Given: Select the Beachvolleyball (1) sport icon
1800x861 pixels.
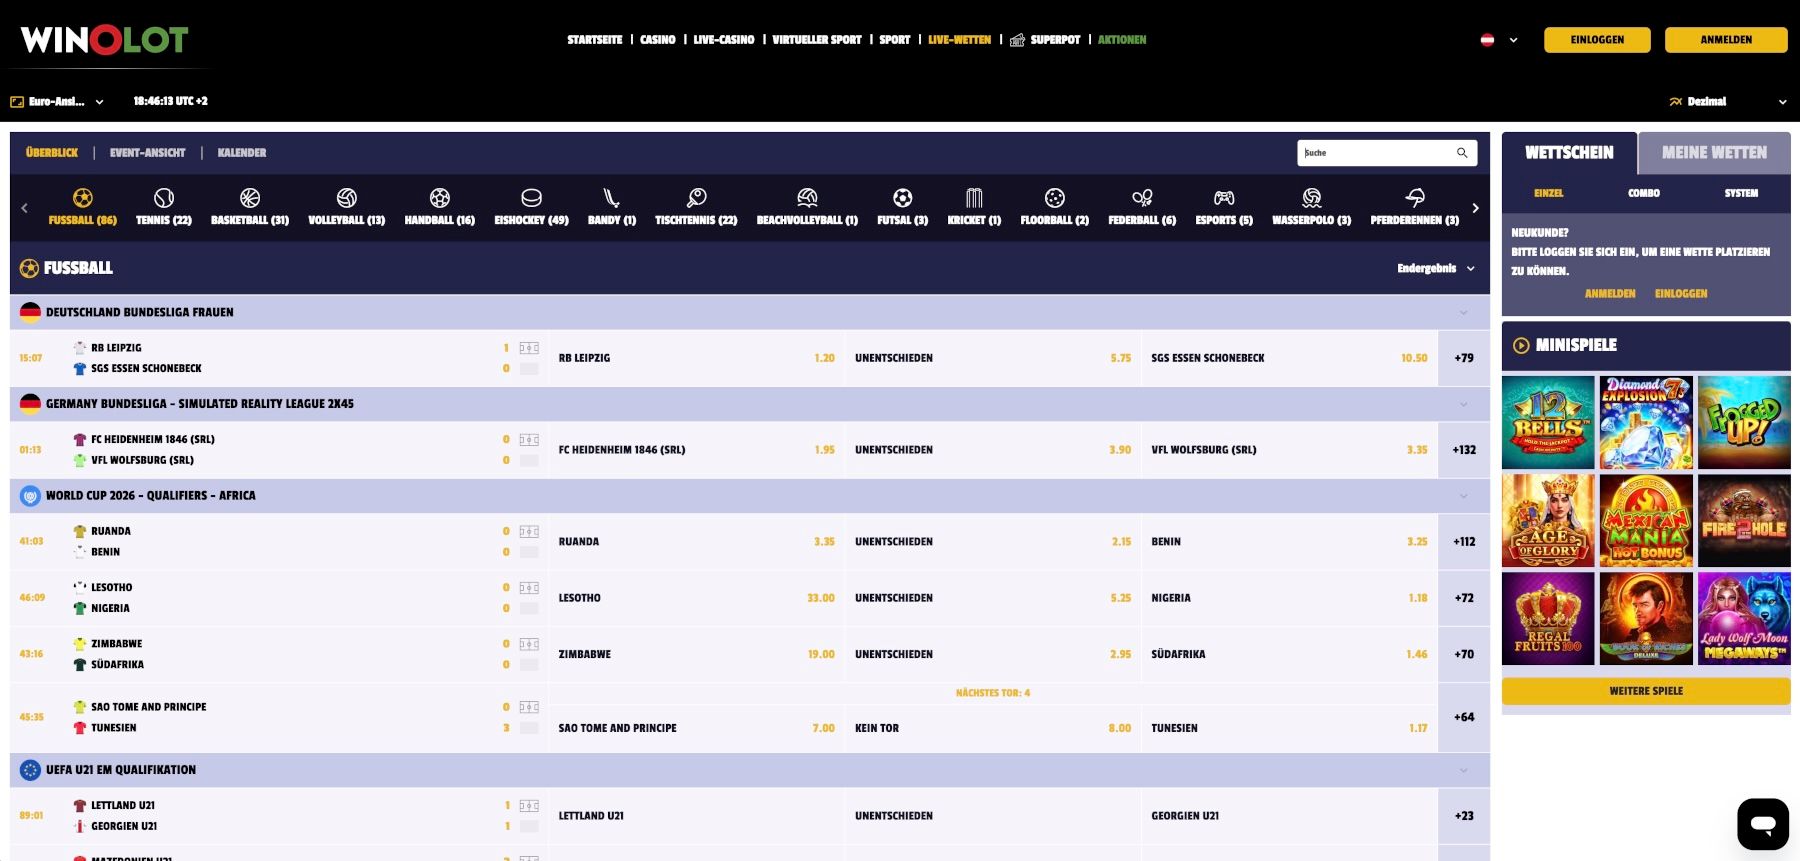Looking at the screenshot, I should coord(807,198).
